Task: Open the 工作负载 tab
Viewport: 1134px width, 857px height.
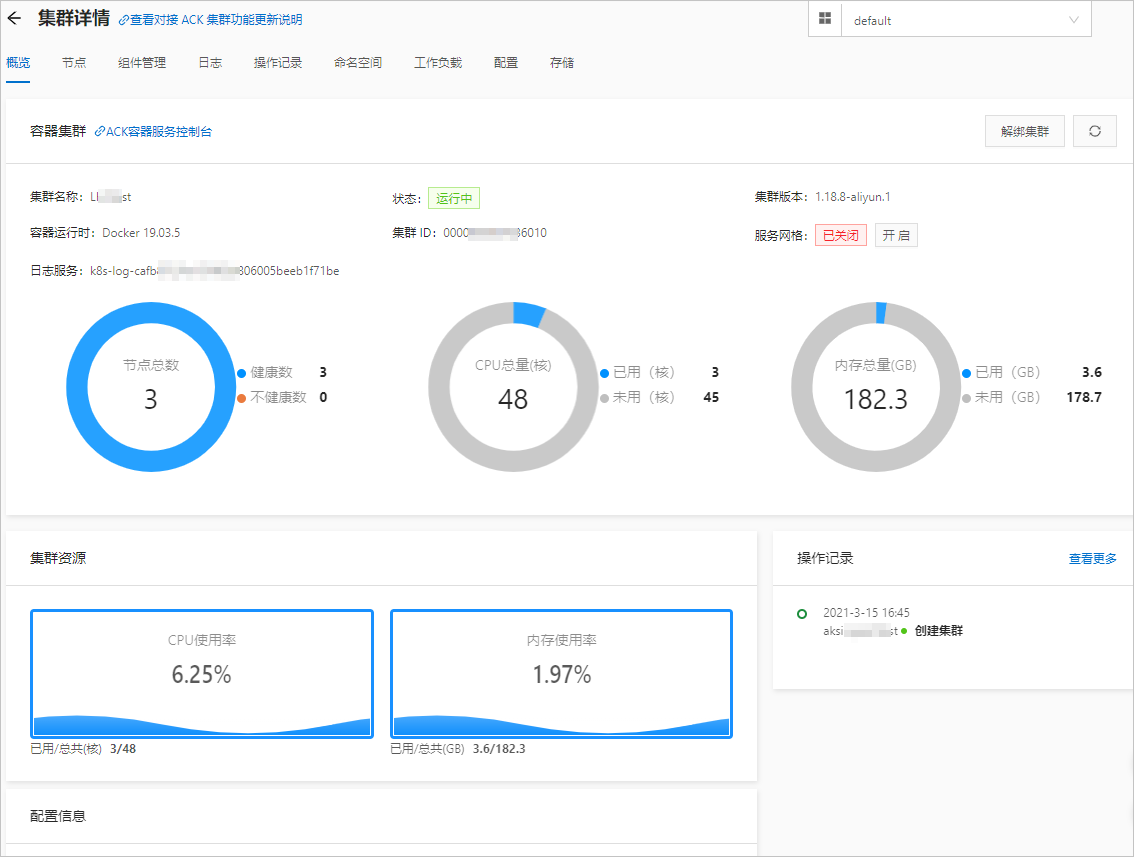Action: (x=438, y=63)
